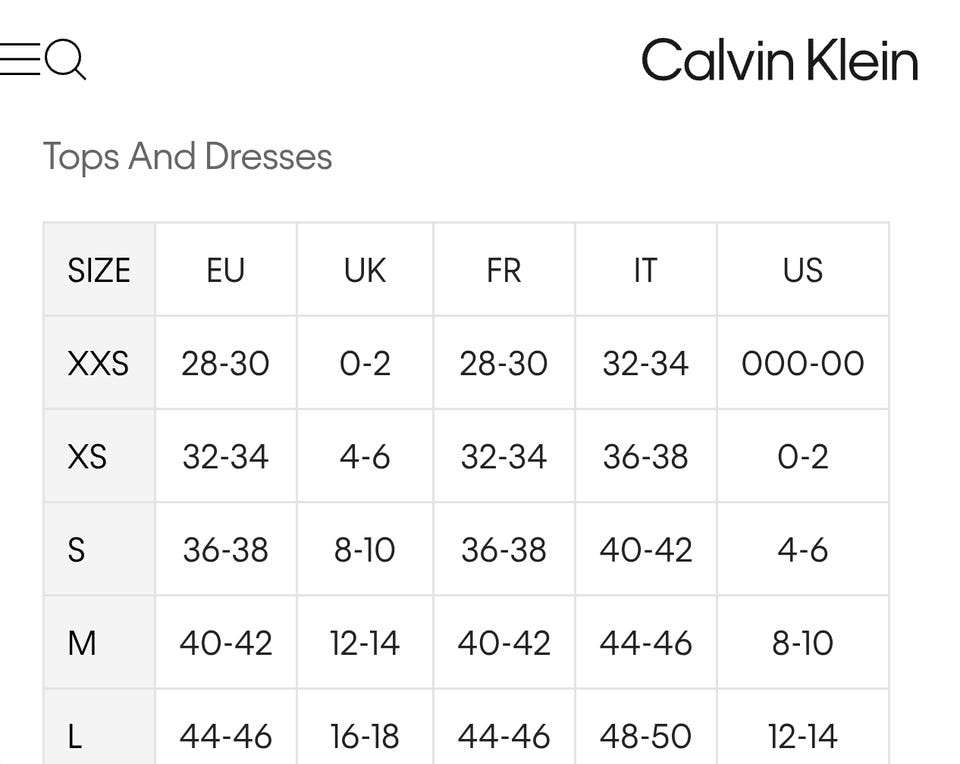Click the FR column header
The width and height of the screenshot is (960, 764).
[x=504, y=270]
